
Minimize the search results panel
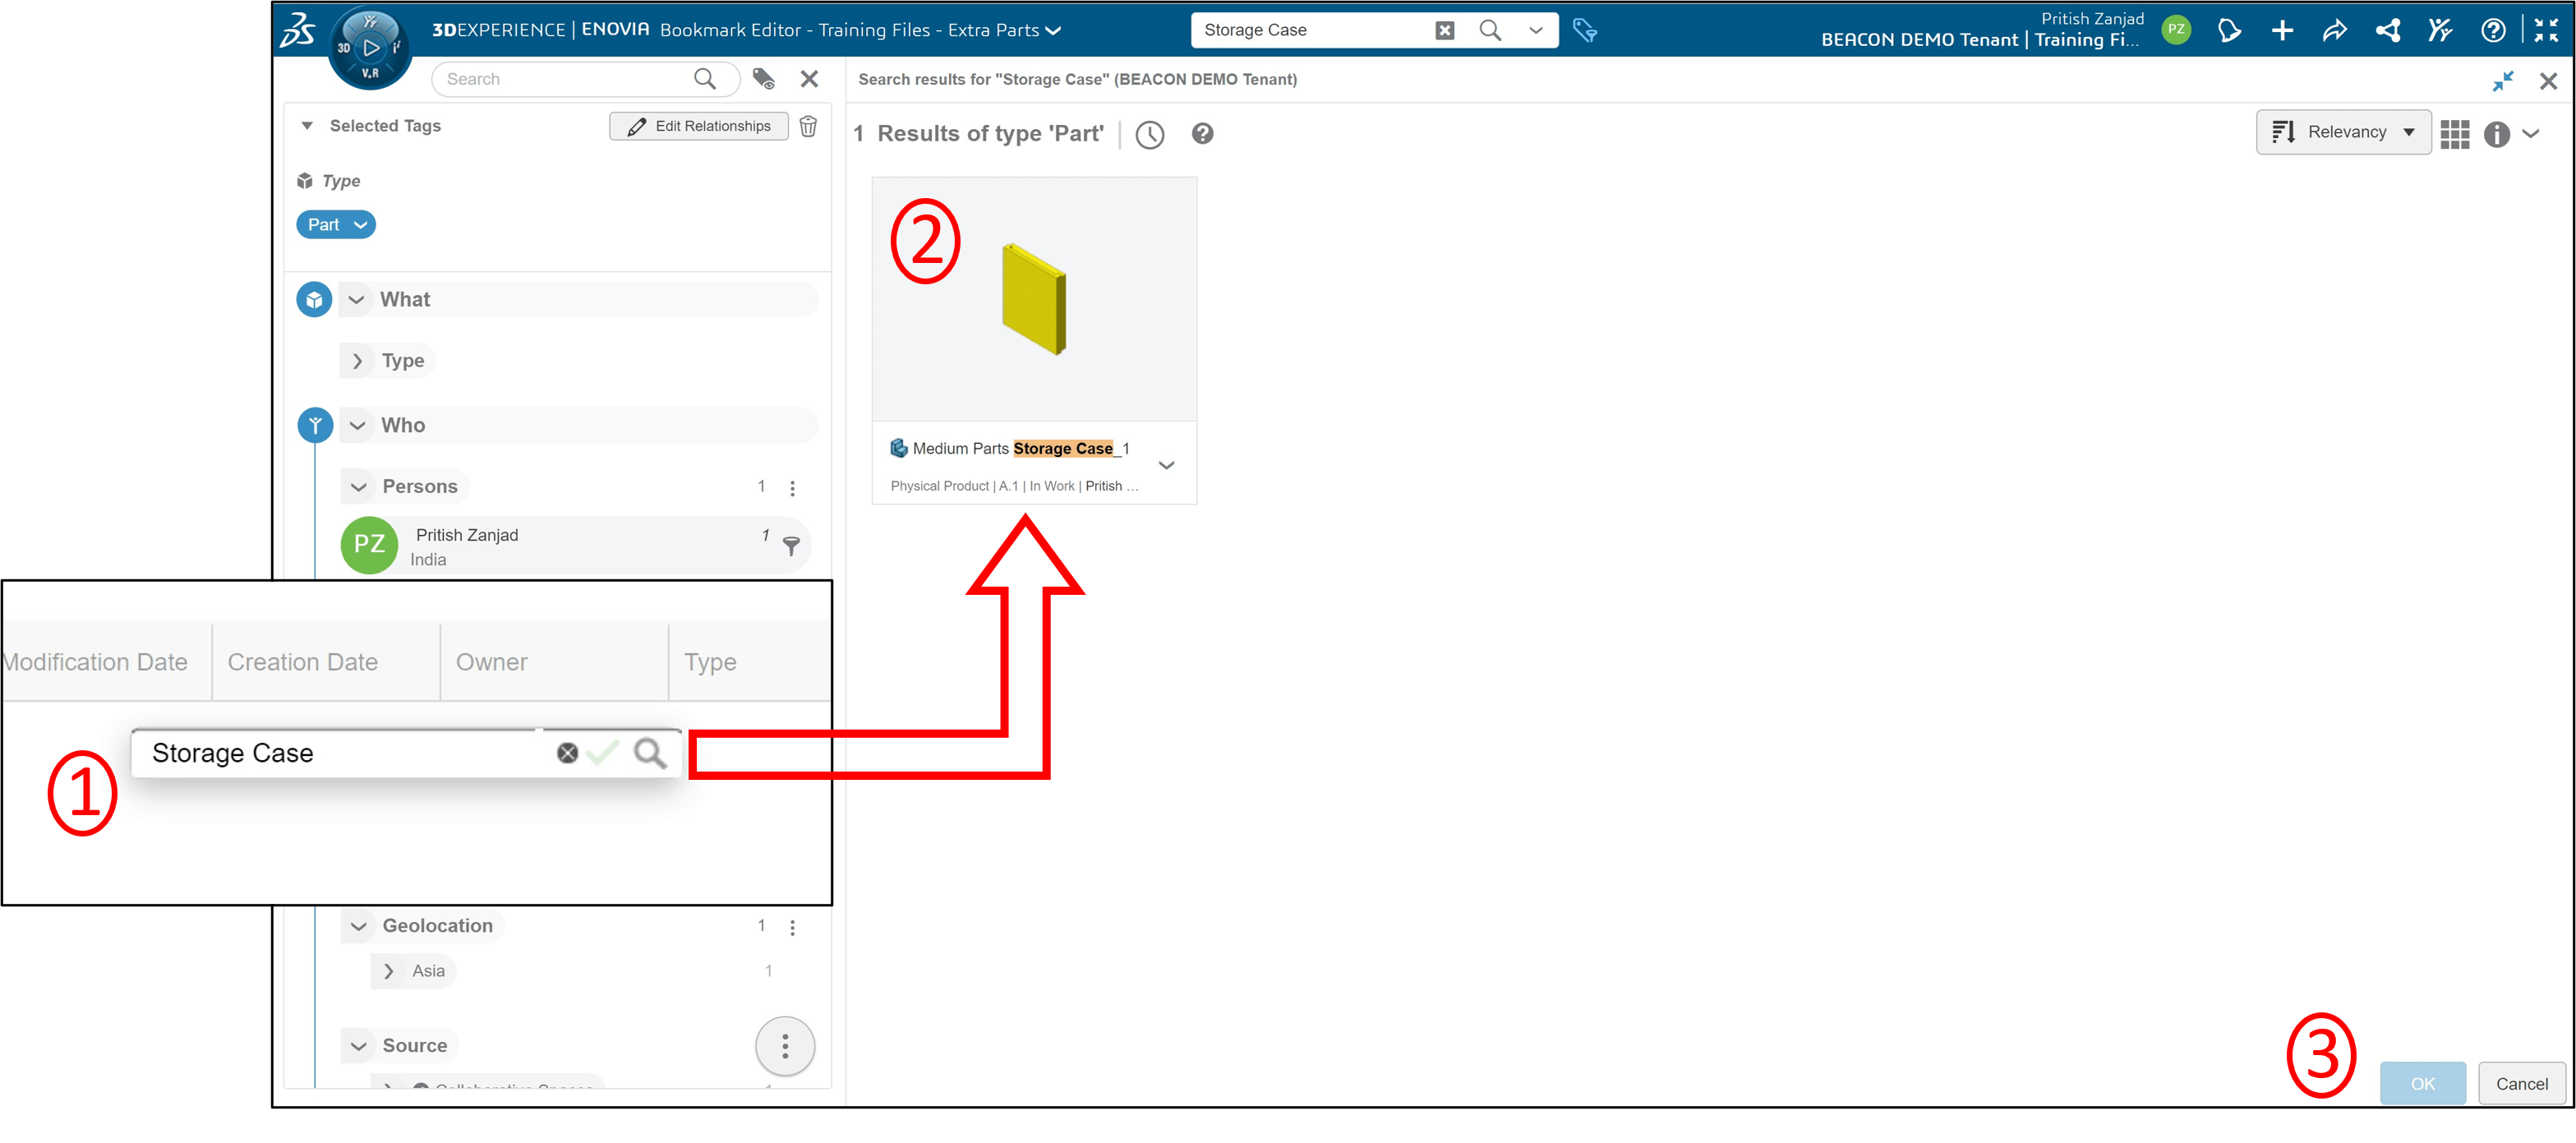[2502, 81]
